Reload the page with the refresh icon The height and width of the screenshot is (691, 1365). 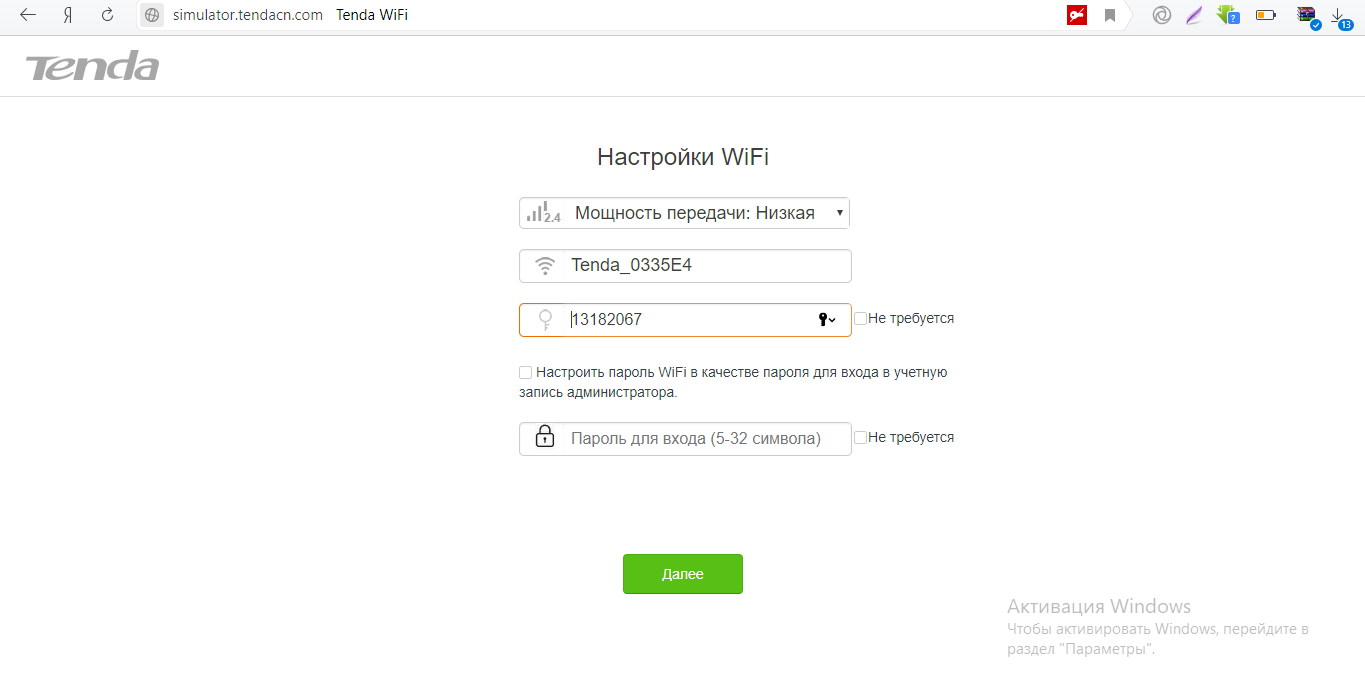107,15
